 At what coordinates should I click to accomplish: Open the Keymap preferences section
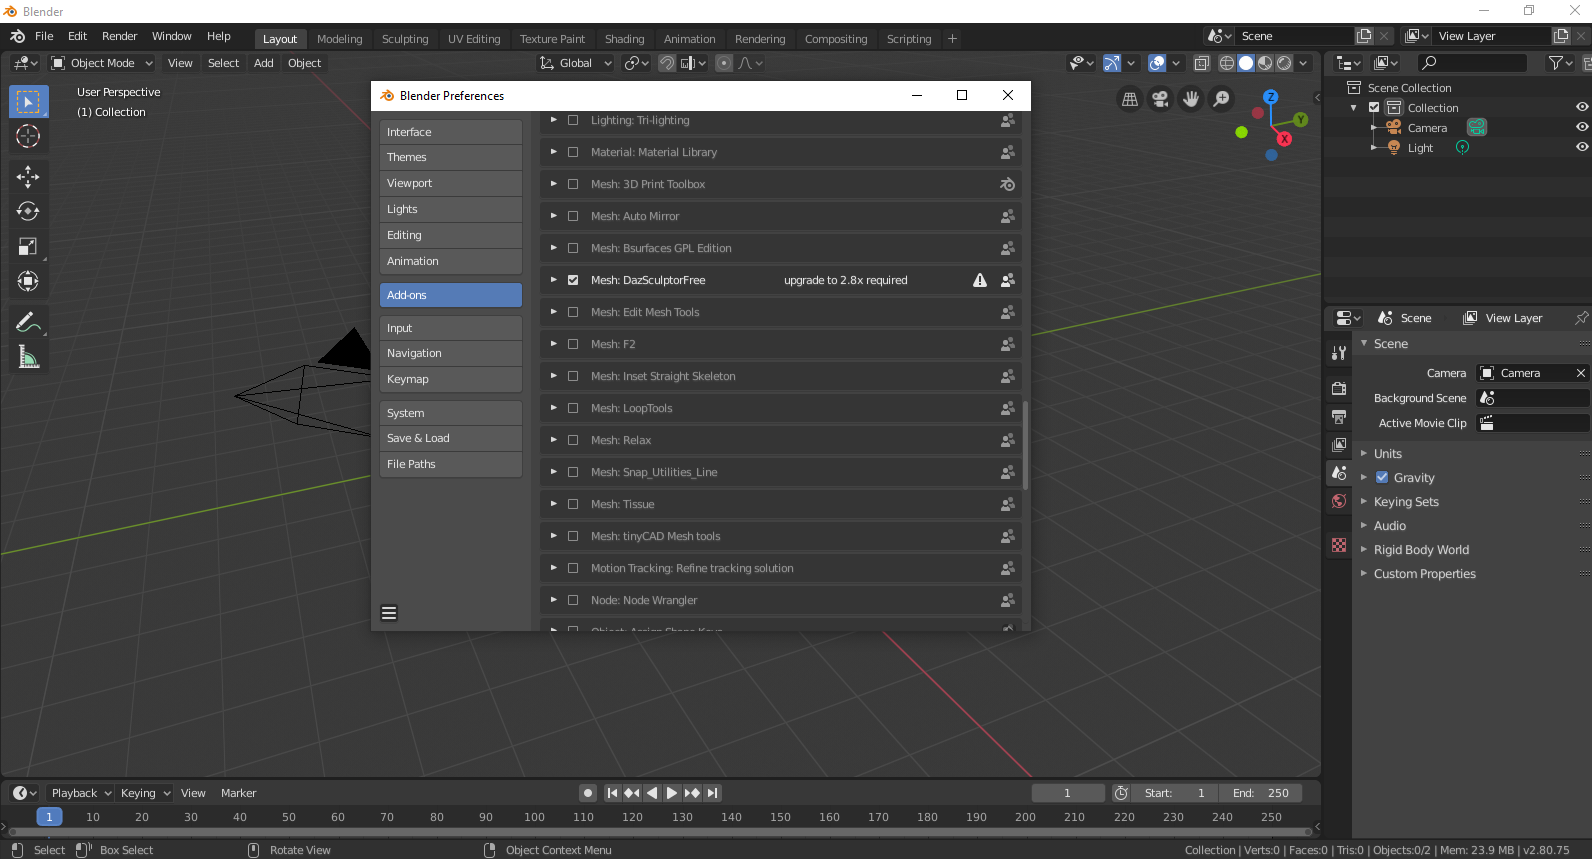coord(451,380)
